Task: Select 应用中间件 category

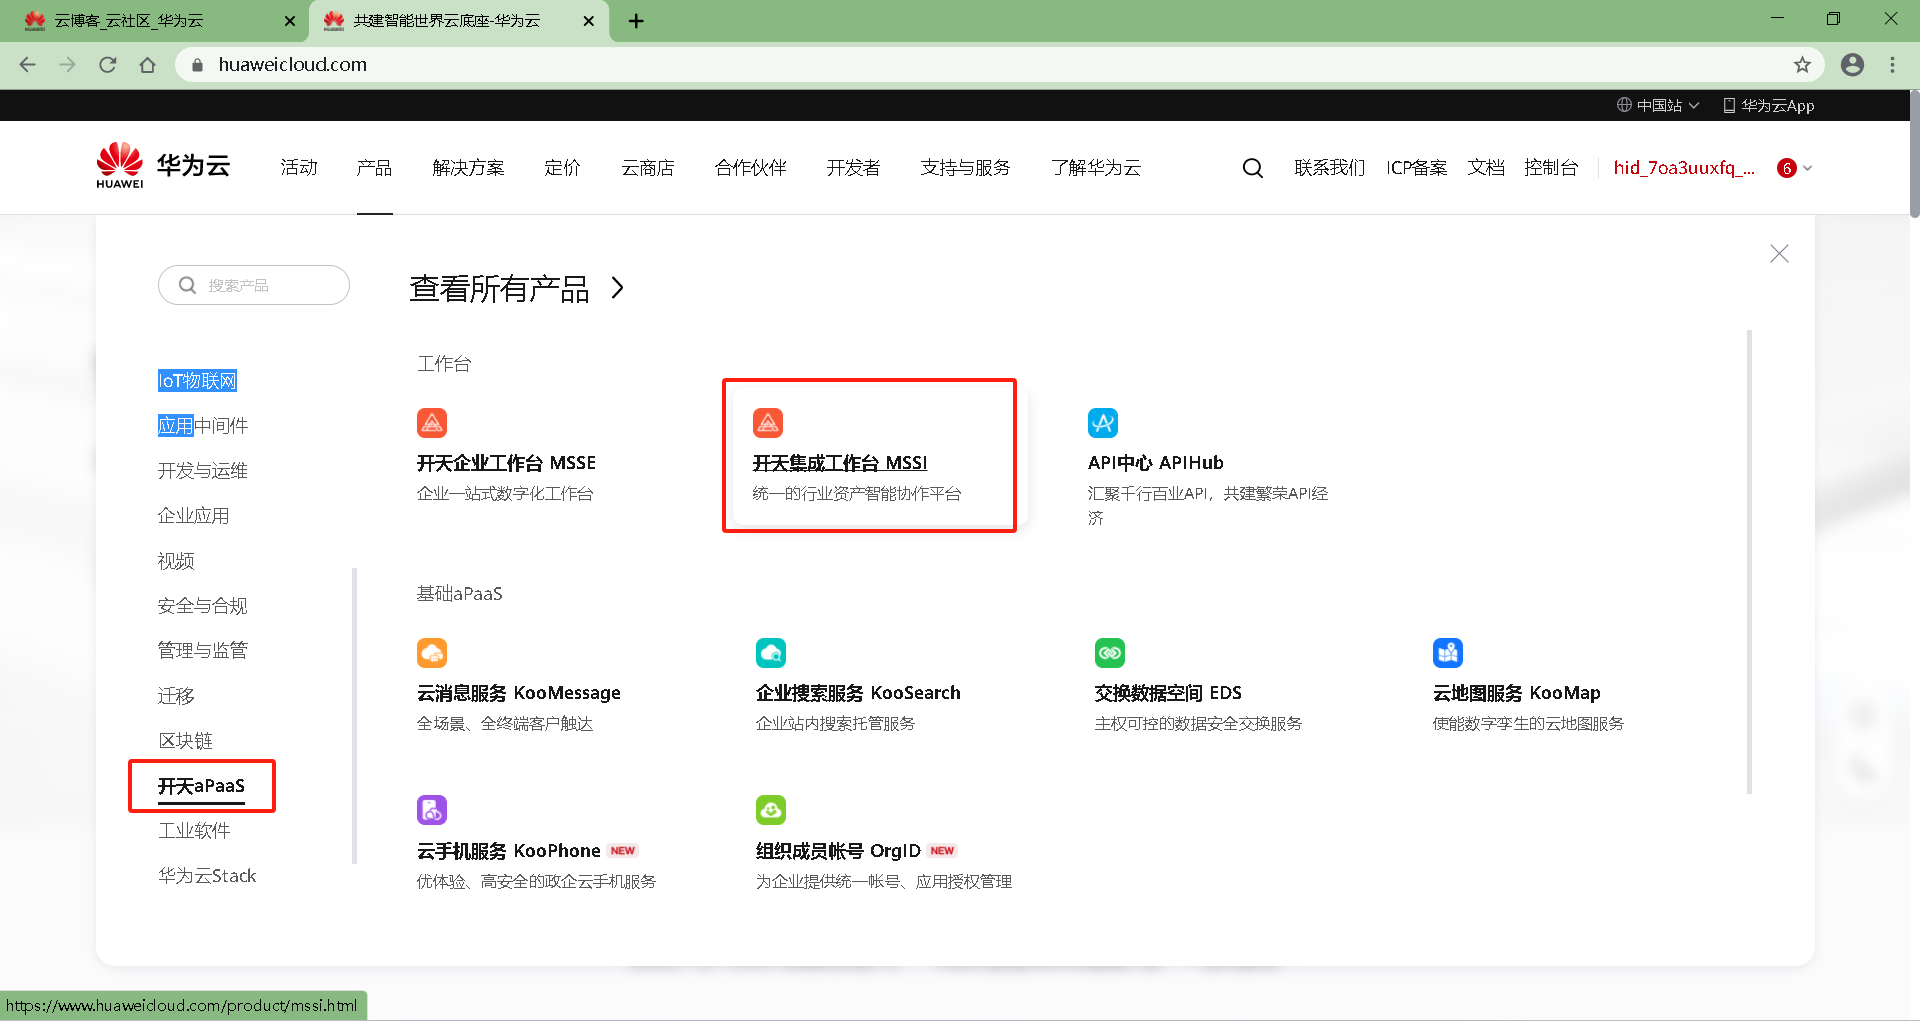Action: coord(203,426)
